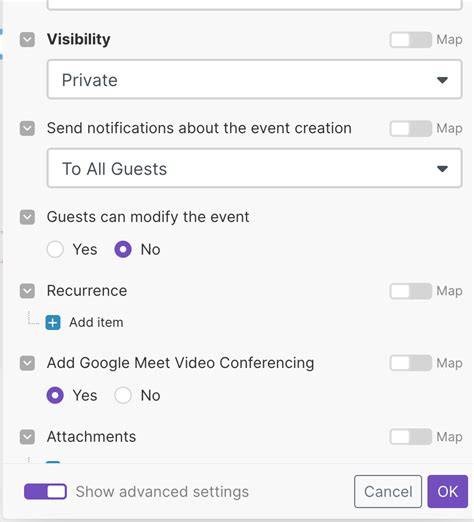
Task: Open the To All Guests notifications dropdown
Action: (255, 168)
